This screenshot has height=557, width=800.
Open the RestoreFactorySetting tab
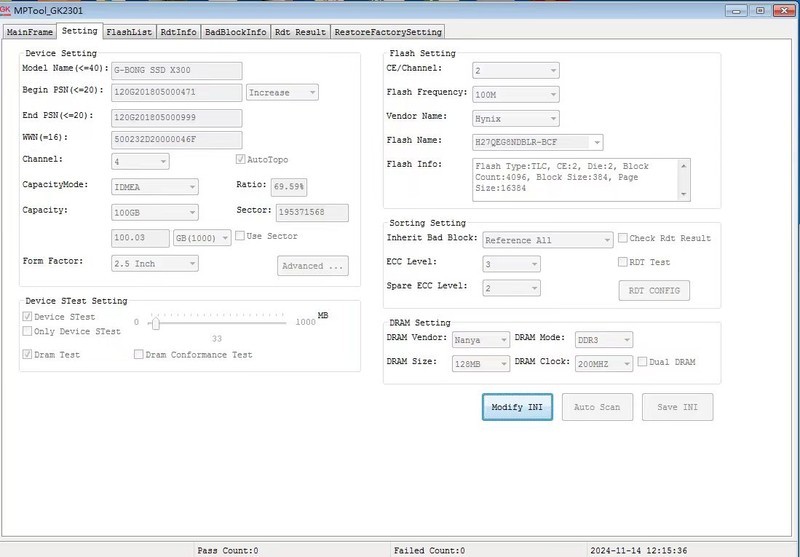389,32
